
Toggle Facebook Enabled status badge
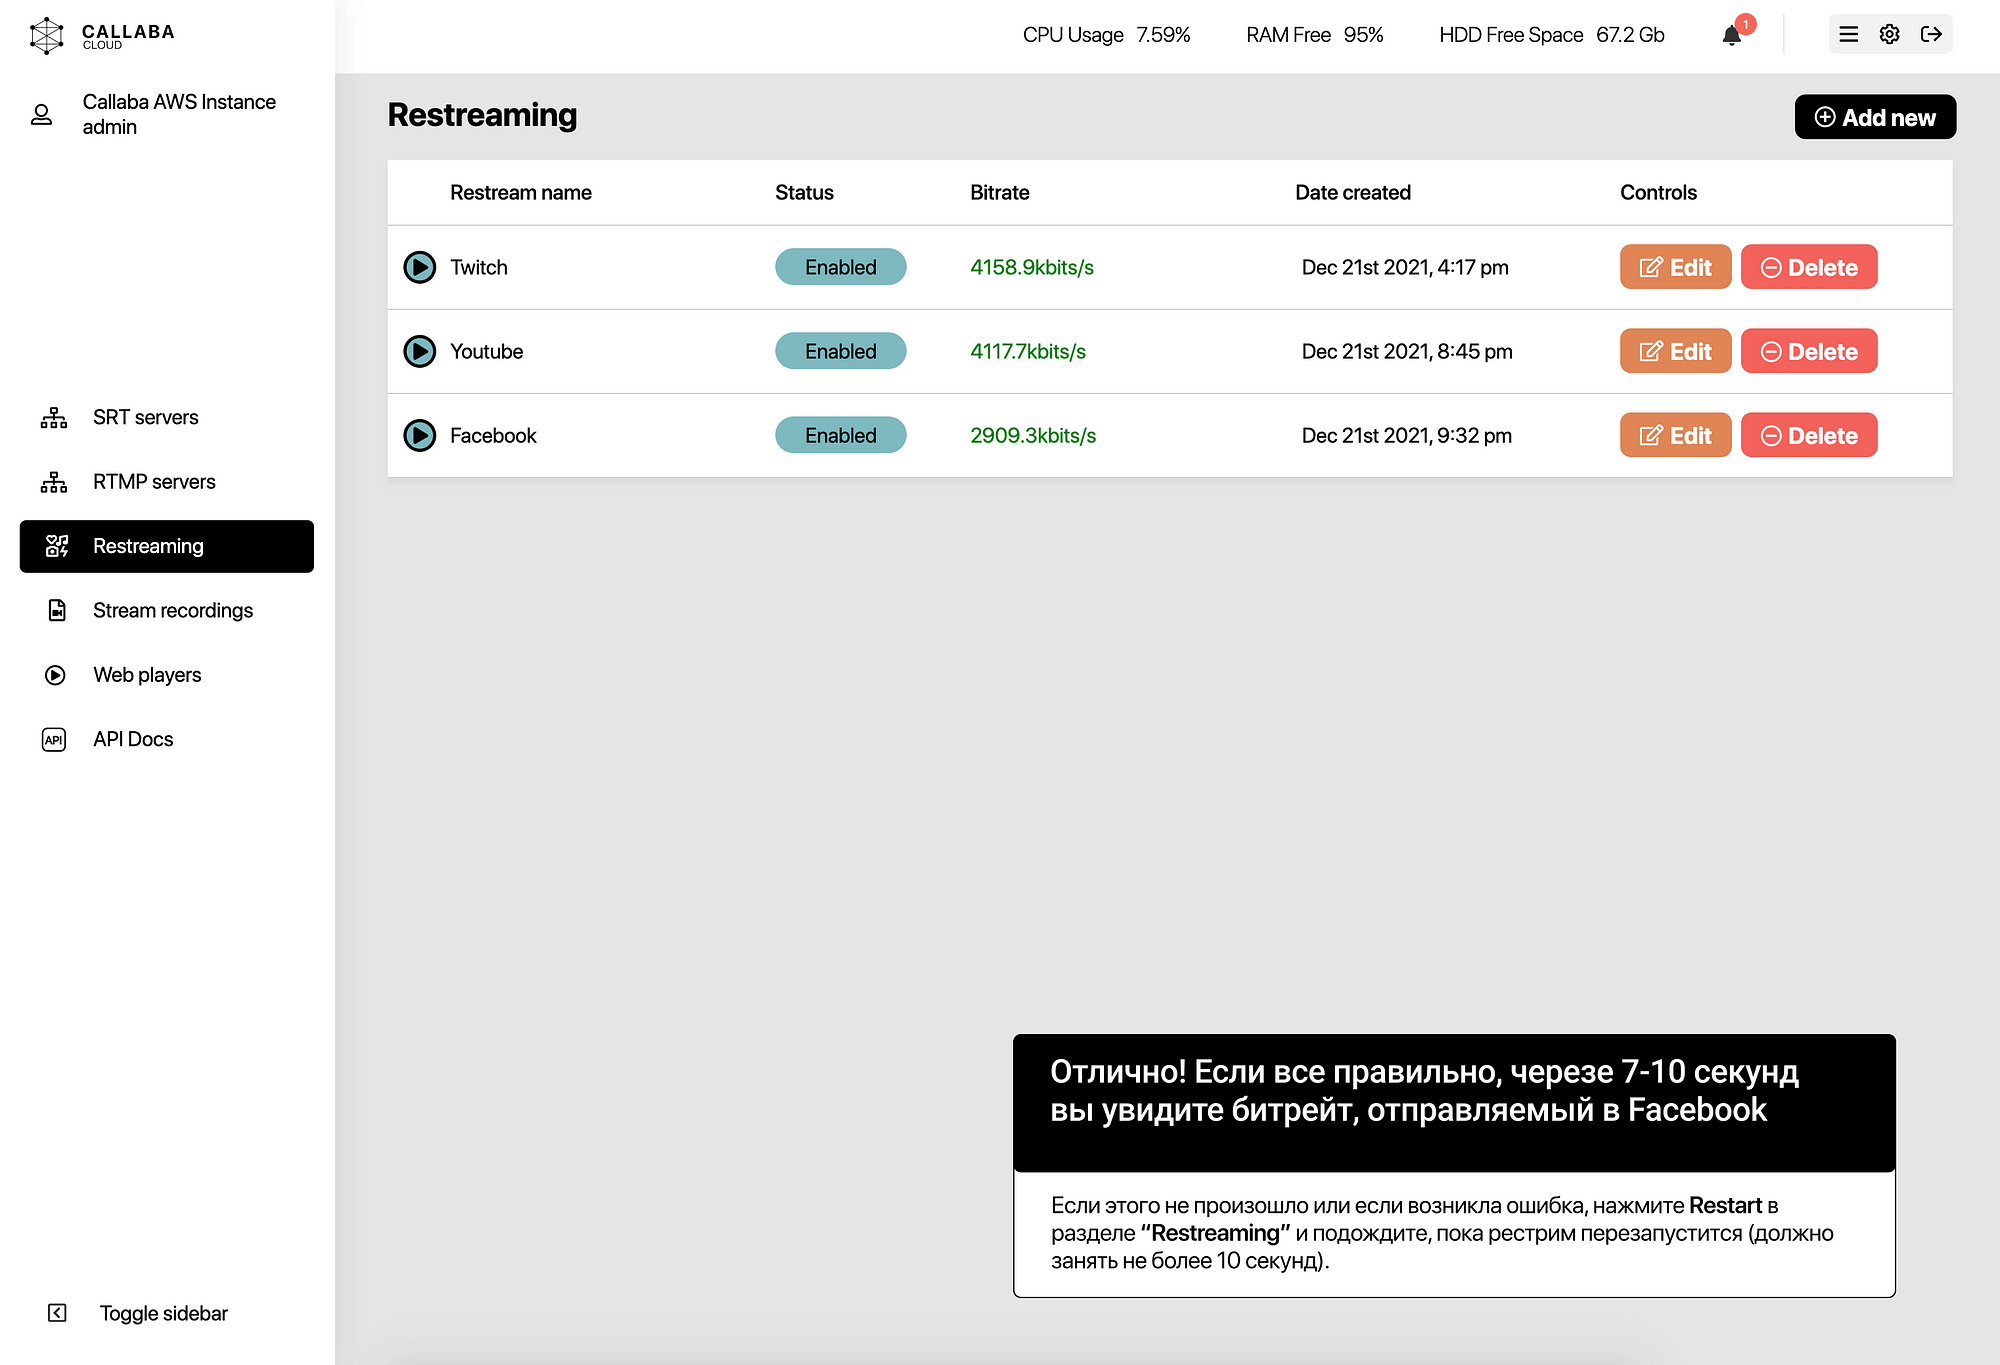[841, 435]
